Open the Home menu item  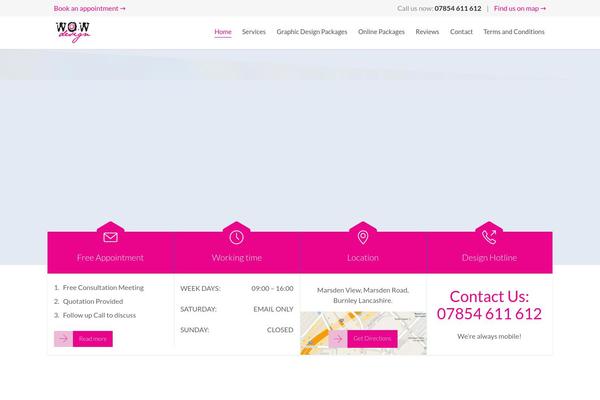point(223,32)
